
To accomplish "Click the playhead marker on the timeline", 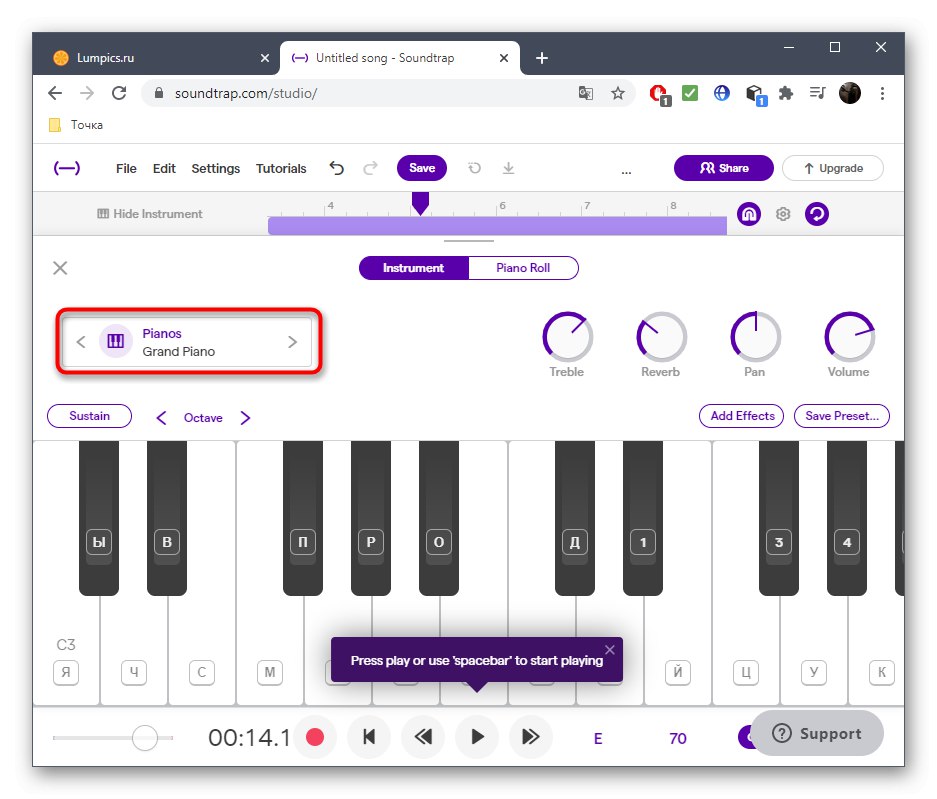I will [421, 203].
